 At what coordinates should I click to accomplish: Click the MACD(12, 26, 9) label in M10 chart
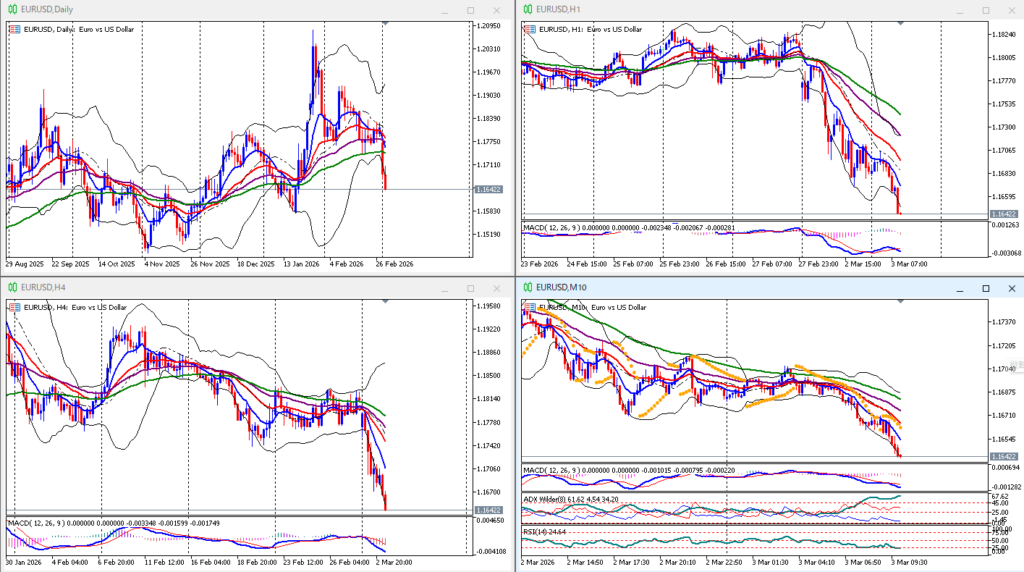pyautogui.click(x=562, y=470)
